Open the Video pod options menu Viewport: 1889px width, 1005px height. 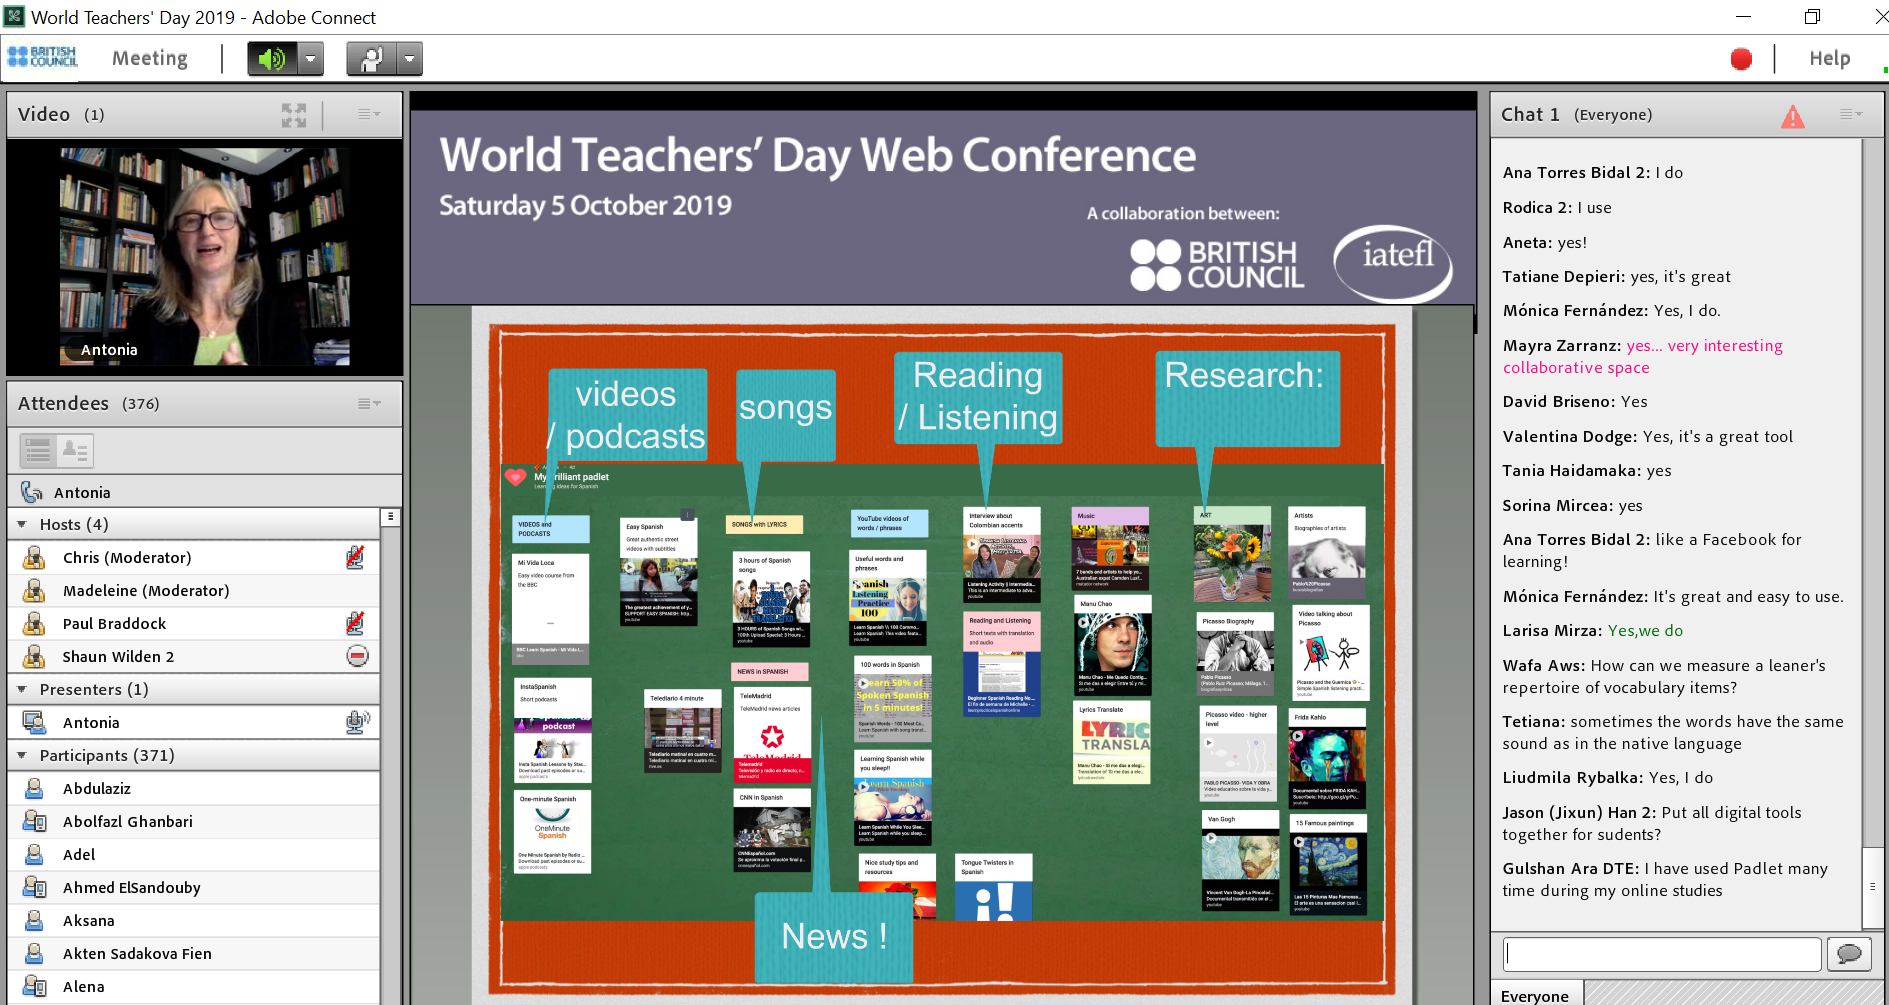pos(369,115)
